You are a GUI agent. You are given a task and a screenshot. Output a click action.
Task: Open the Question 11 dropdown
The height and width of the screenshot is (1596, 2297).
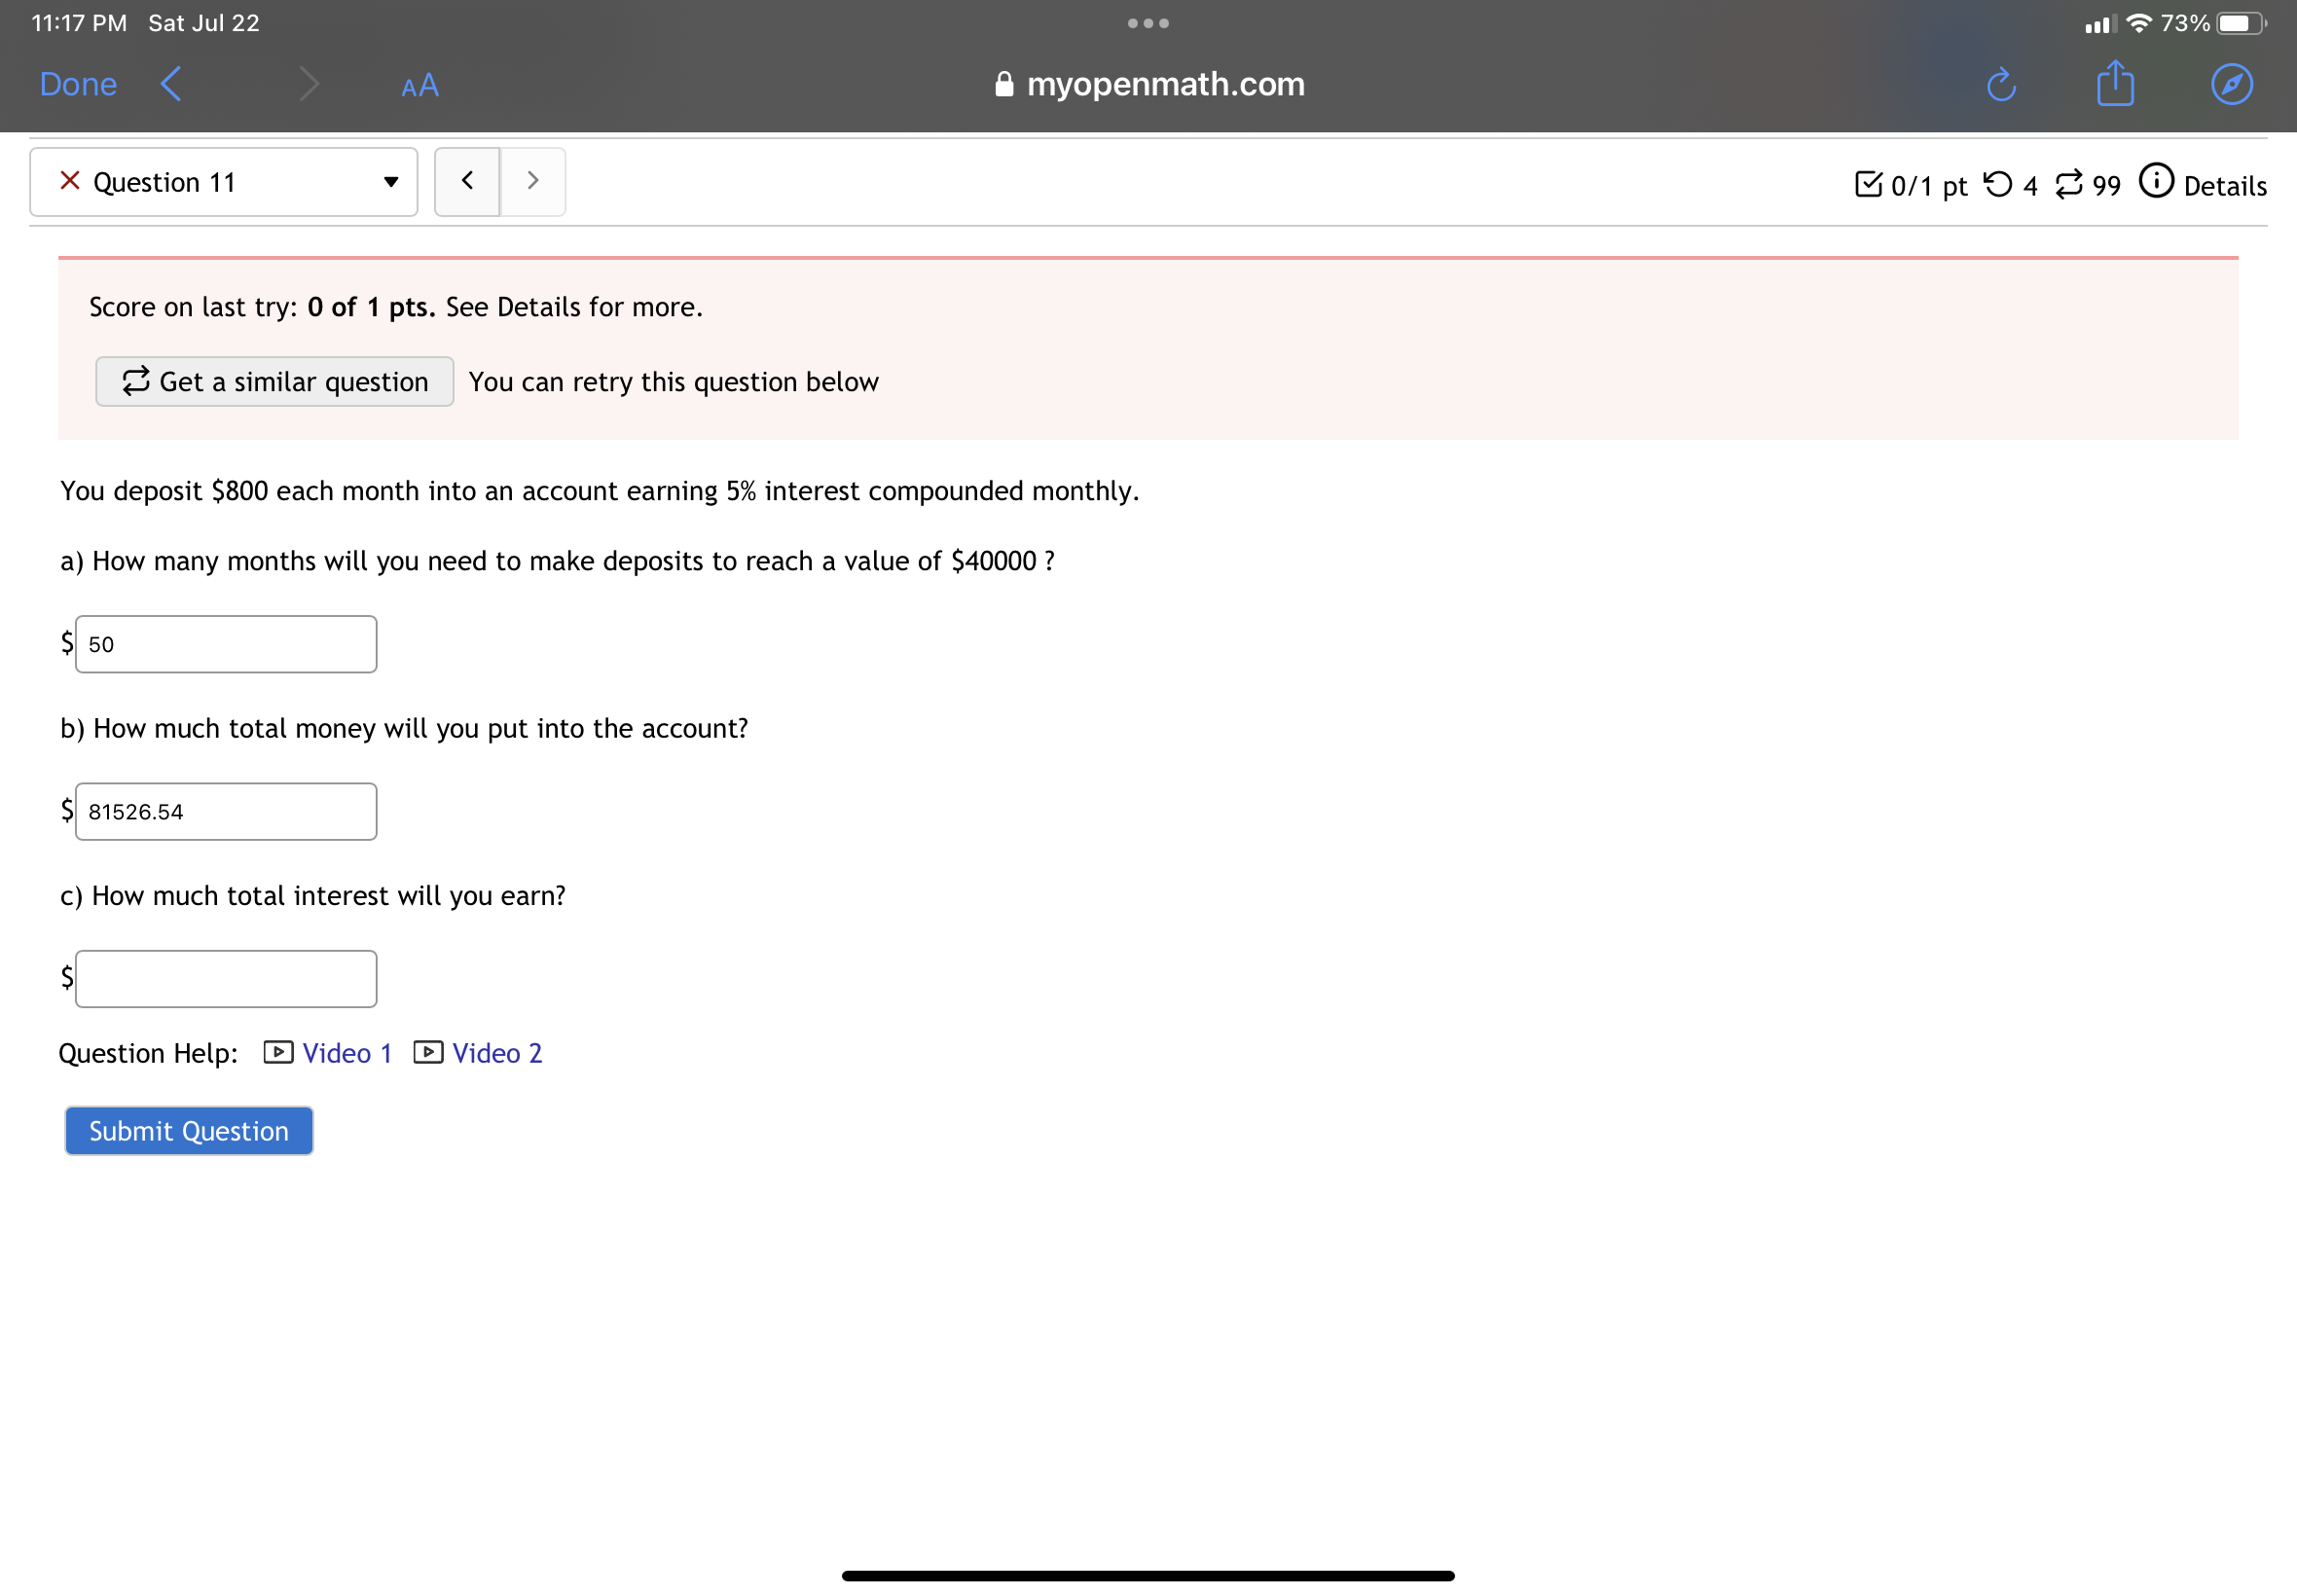224,182
